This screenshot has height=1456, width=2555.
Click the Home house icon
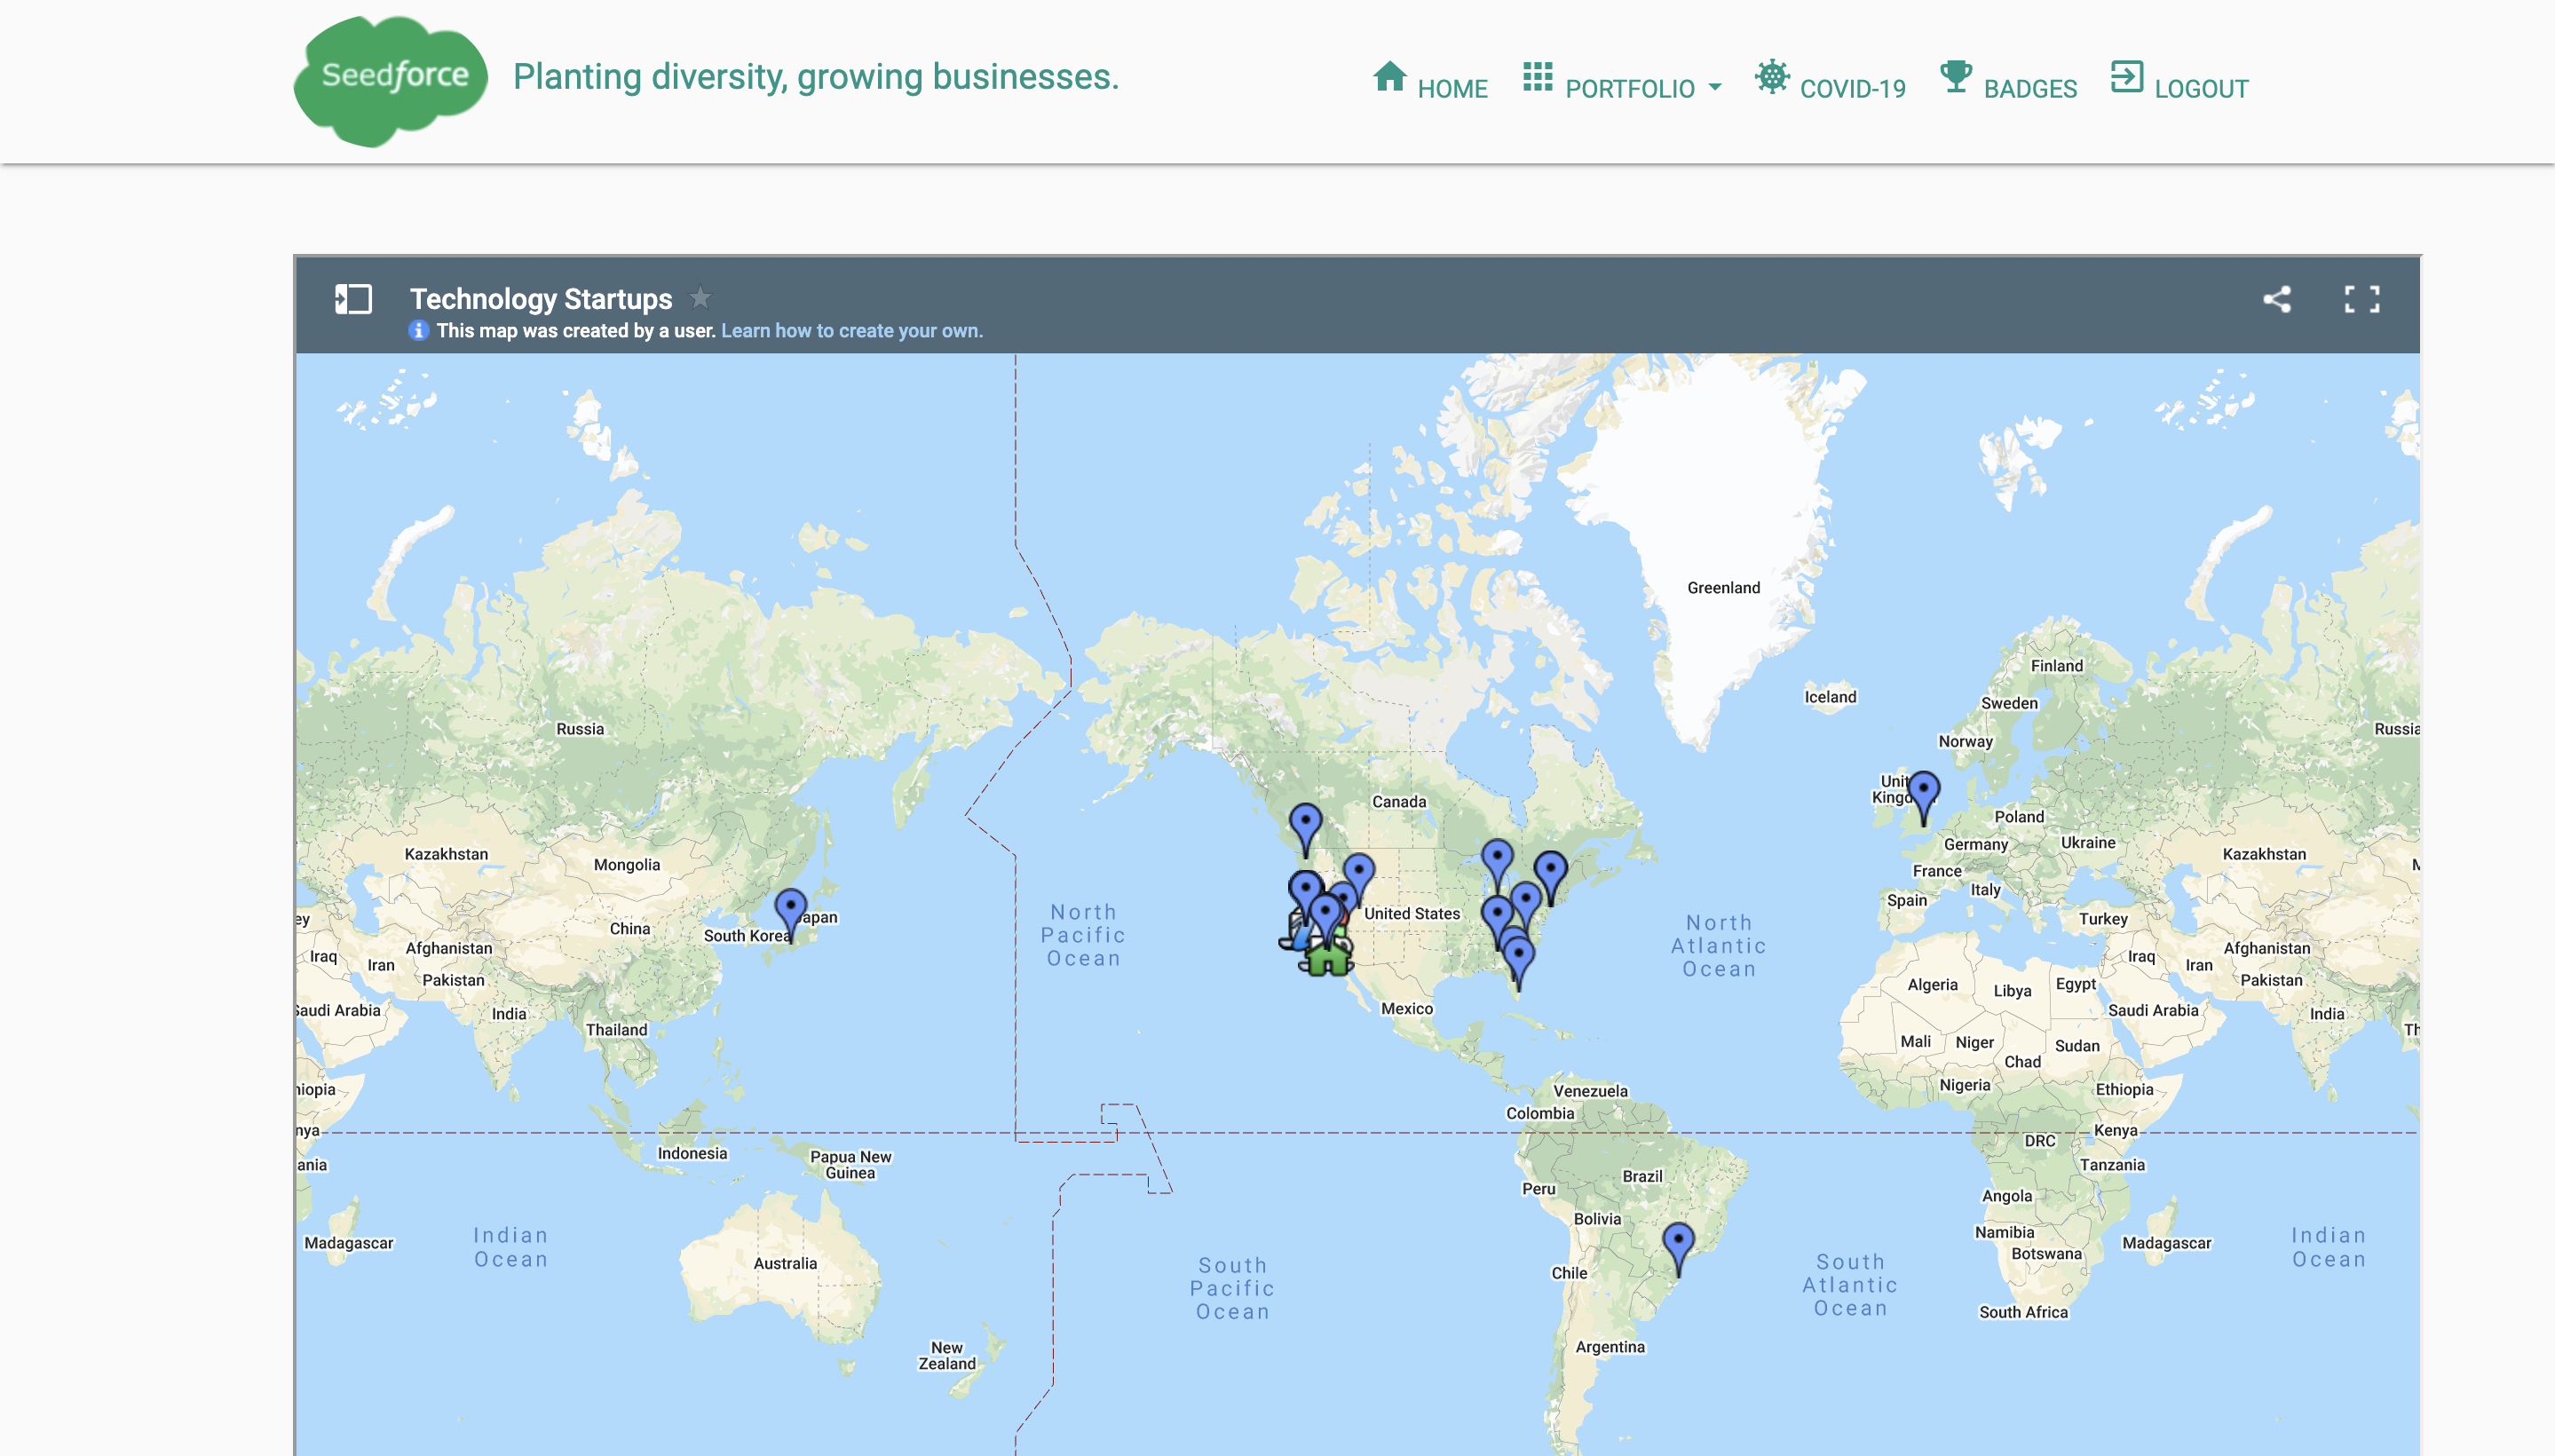tap(1389, 77)
